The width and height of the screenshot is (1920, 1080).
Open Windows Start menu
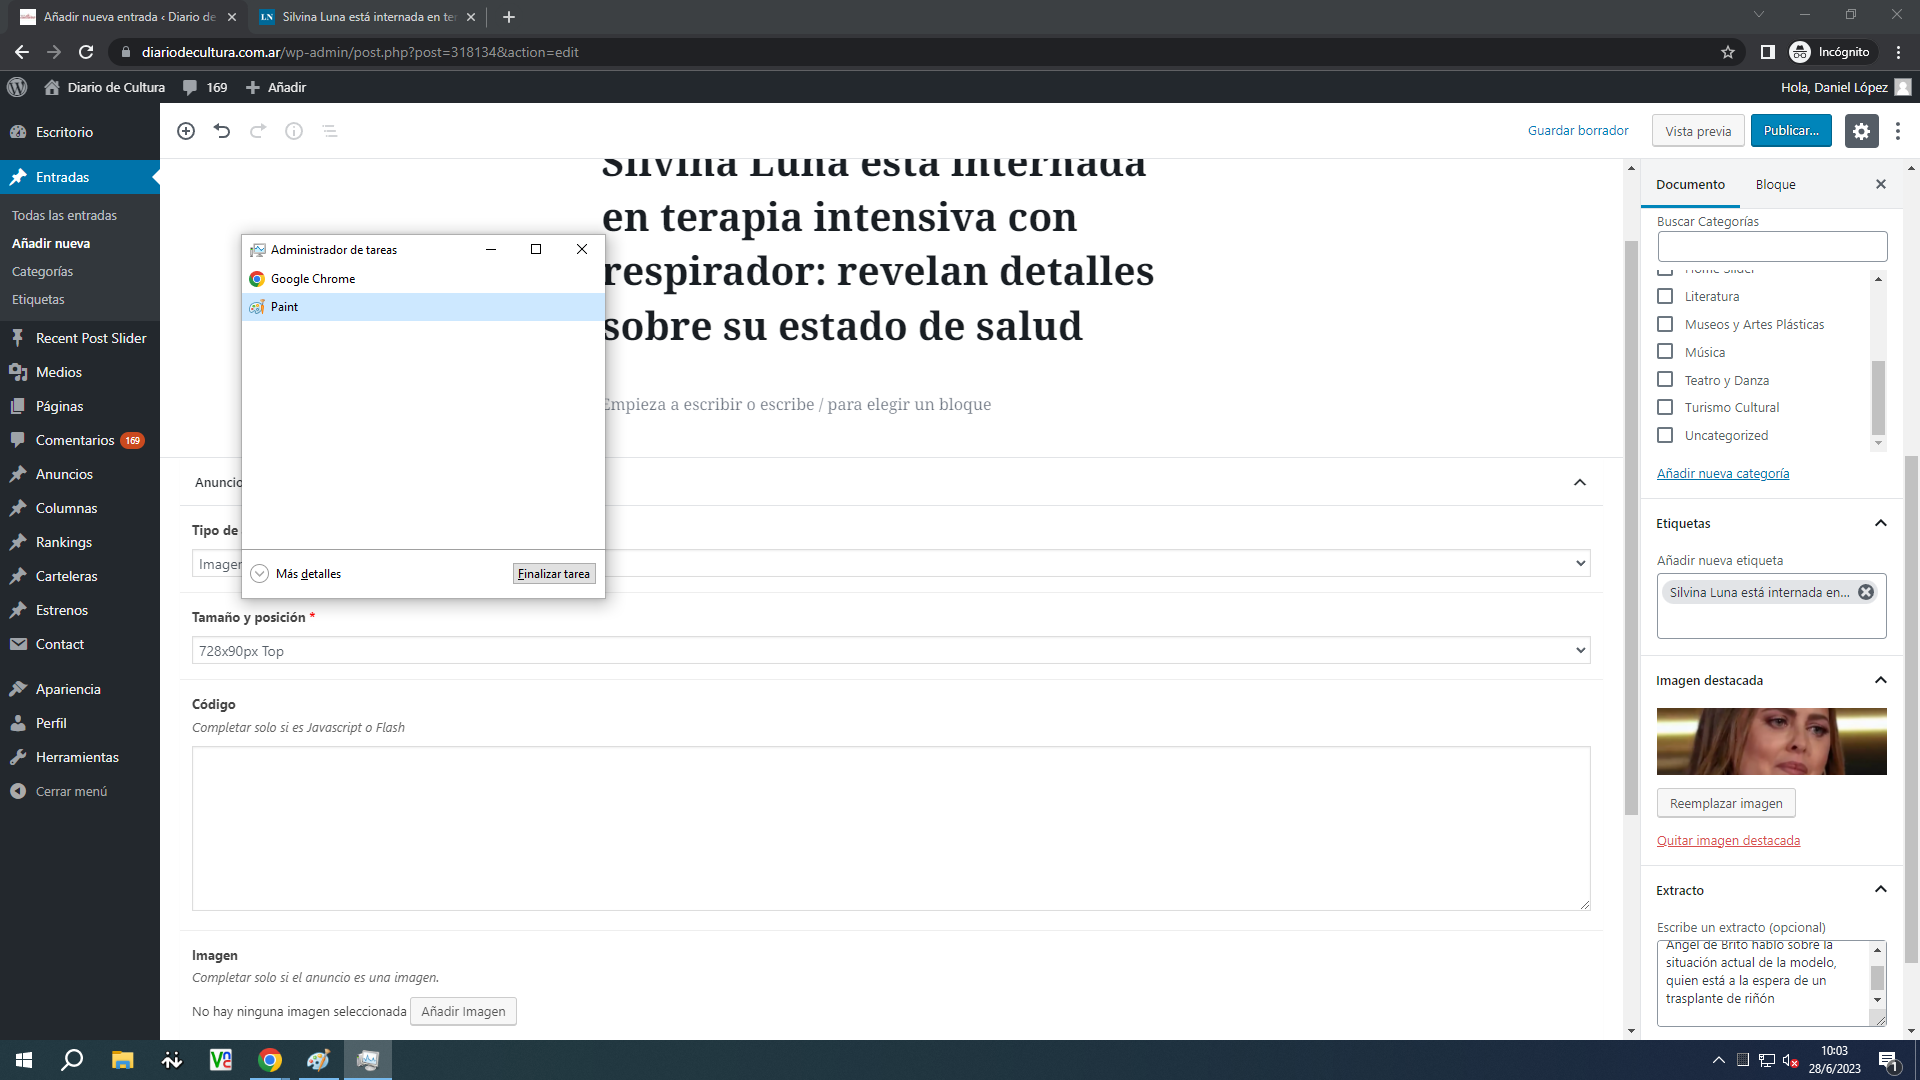(24, 1060)
